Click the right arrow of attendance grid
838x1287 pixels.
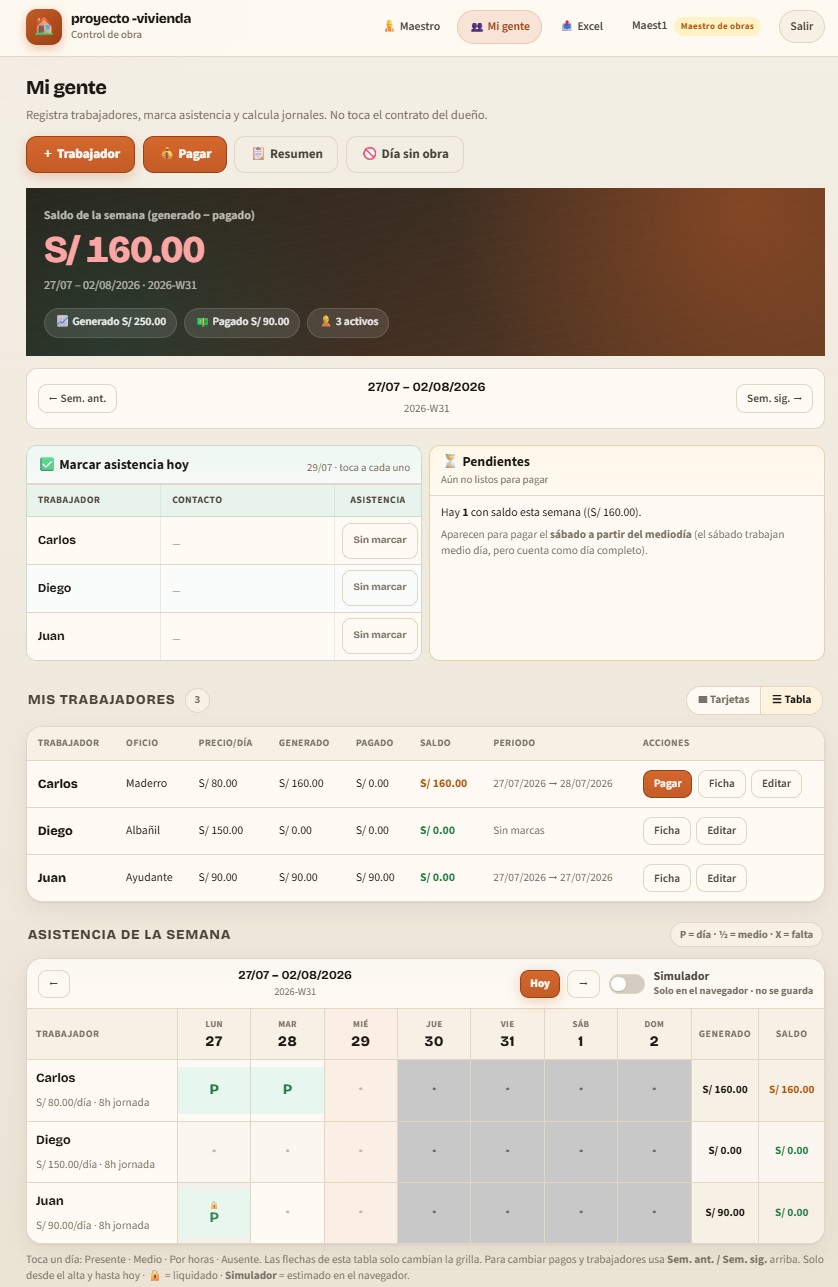583,983
